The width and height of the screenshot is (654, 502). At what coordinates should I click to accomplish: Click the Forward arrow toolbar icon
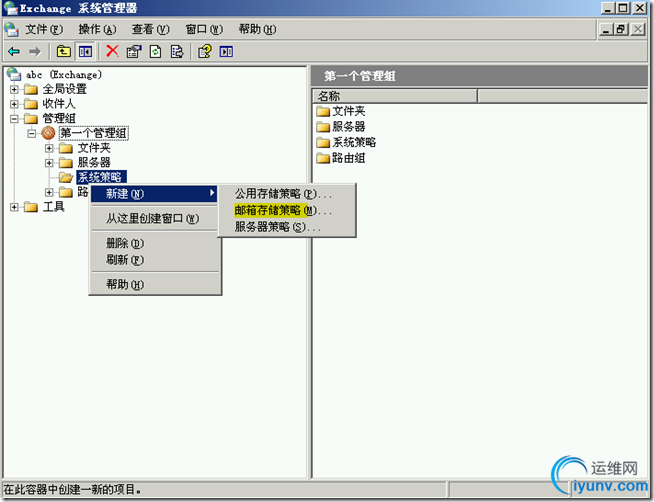click(x=35, y=52)
